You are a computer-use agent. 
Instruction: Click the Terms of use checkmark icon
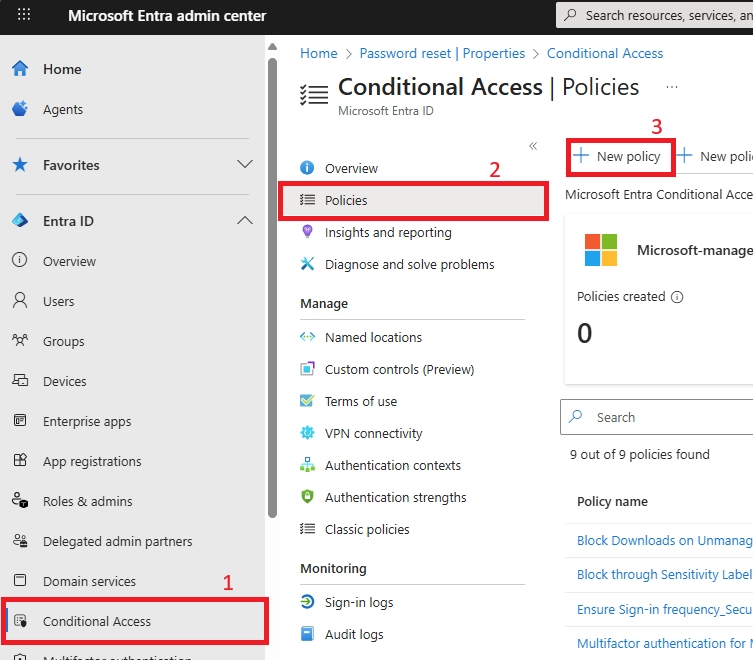(307, 400)
